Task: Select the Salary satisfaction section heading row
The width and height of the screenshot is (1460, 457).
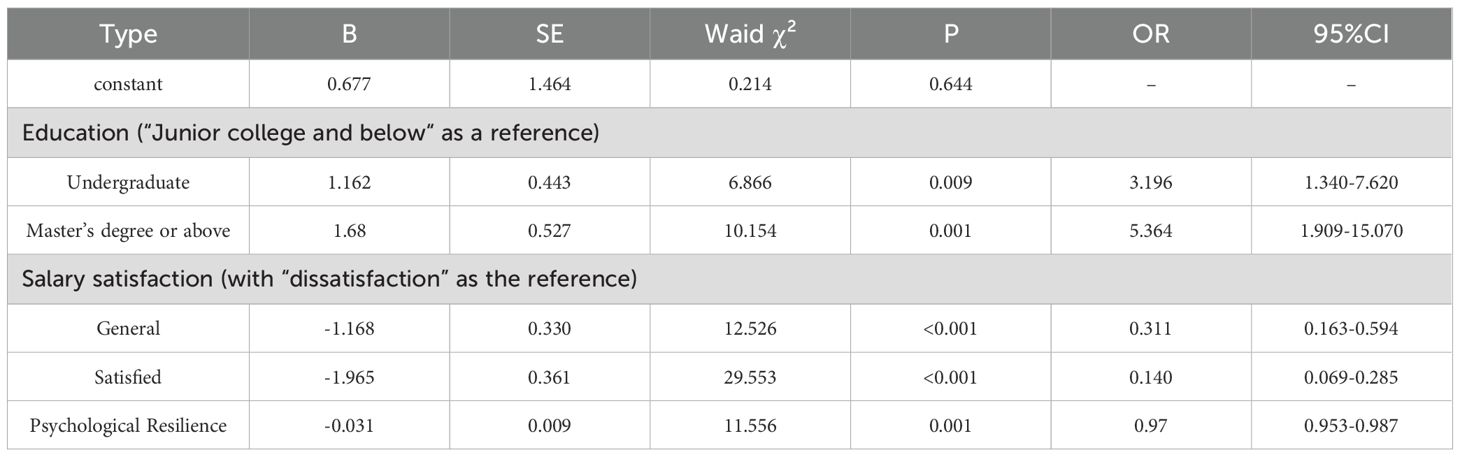Action: point(330,279)
